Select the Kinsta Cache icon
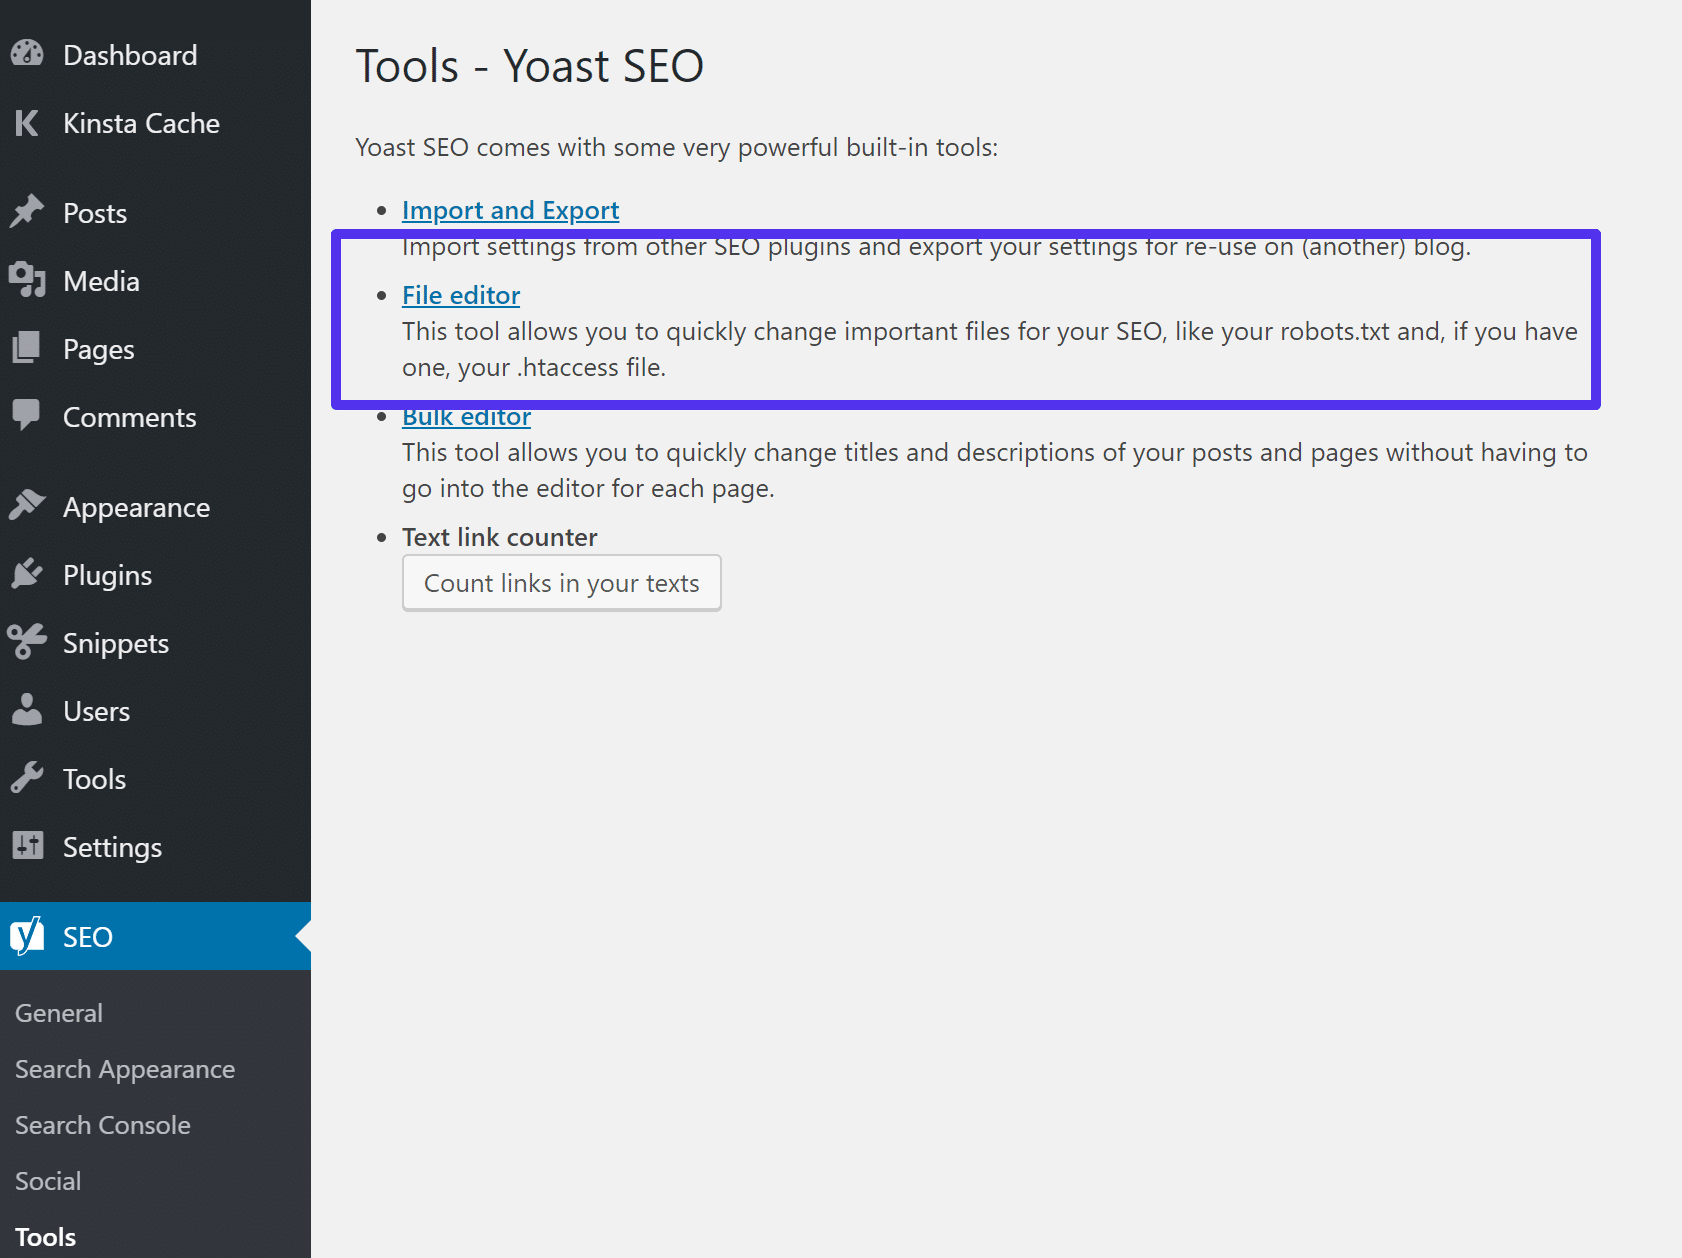 click(x=27, y=123)
